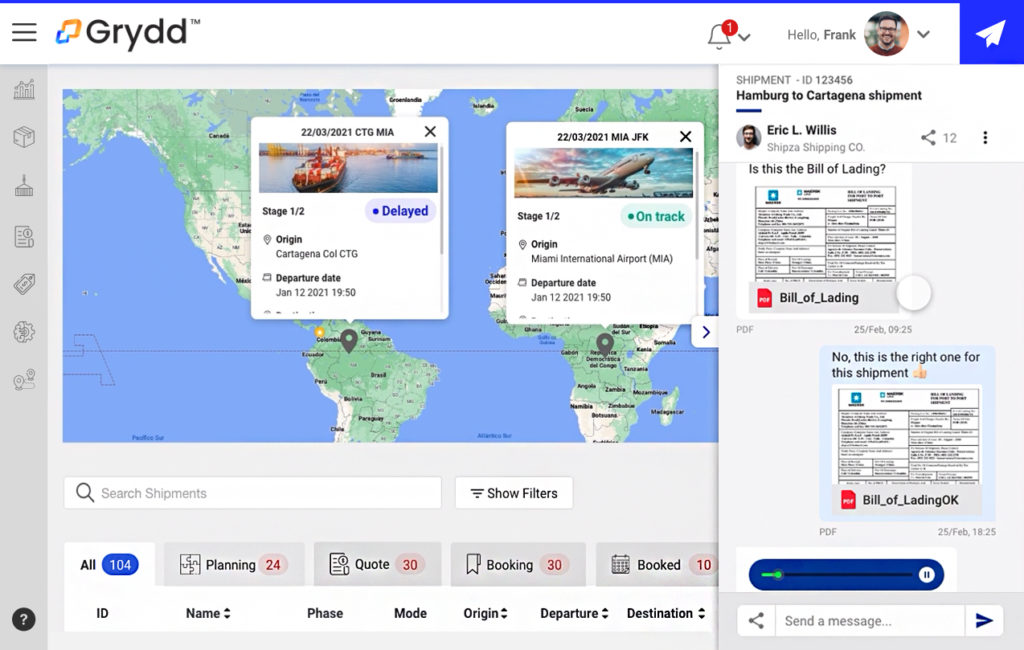Click the map pin over Congo
This screenshot has height=650, width=1024.
(x=605, y=344)
